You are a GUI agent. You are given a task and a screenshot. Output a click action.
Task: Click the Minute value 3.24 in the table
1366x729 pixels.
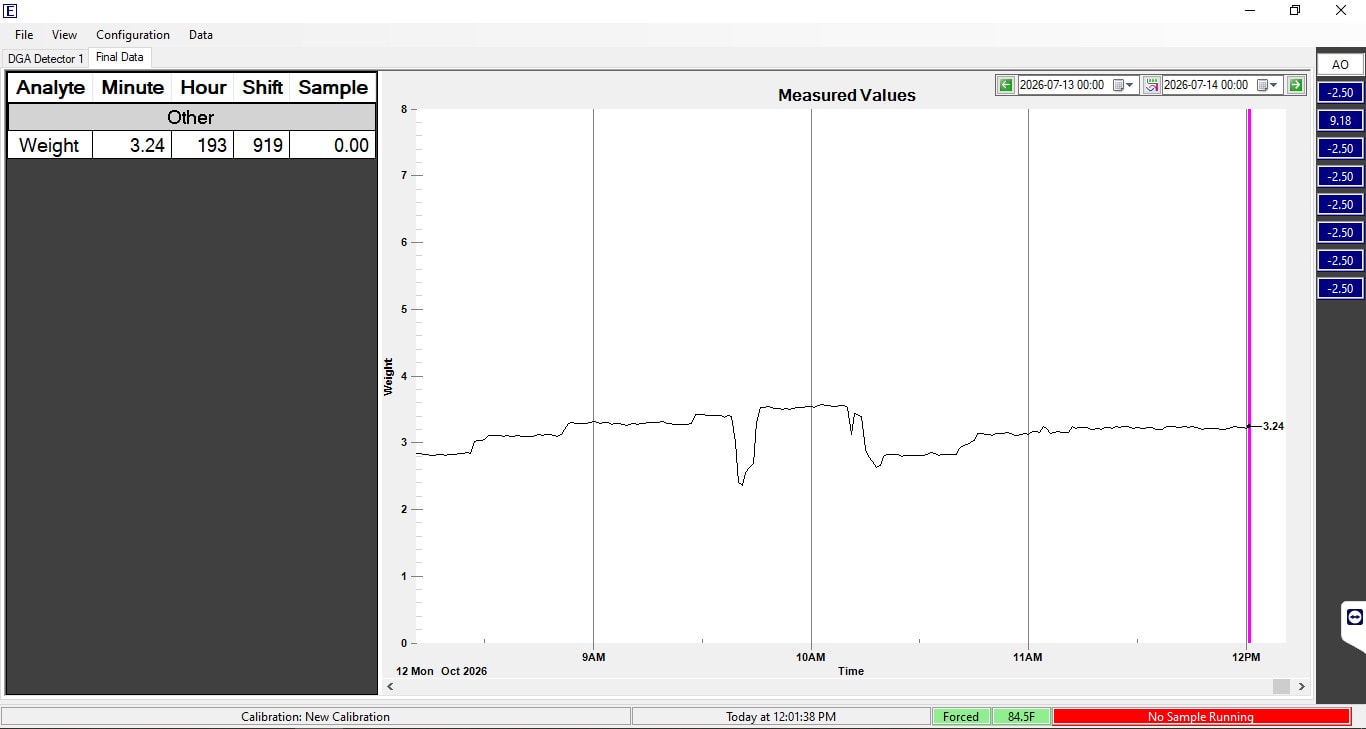point(133,145)
